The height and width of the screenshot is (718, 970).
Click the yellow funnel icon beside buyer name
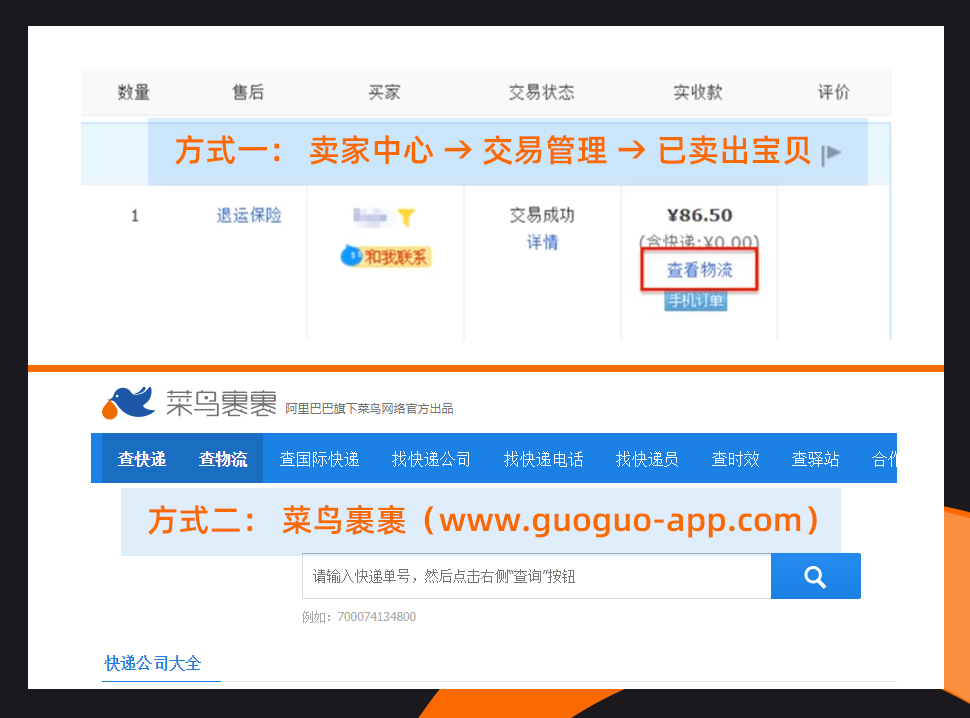(x=406, y=216)
